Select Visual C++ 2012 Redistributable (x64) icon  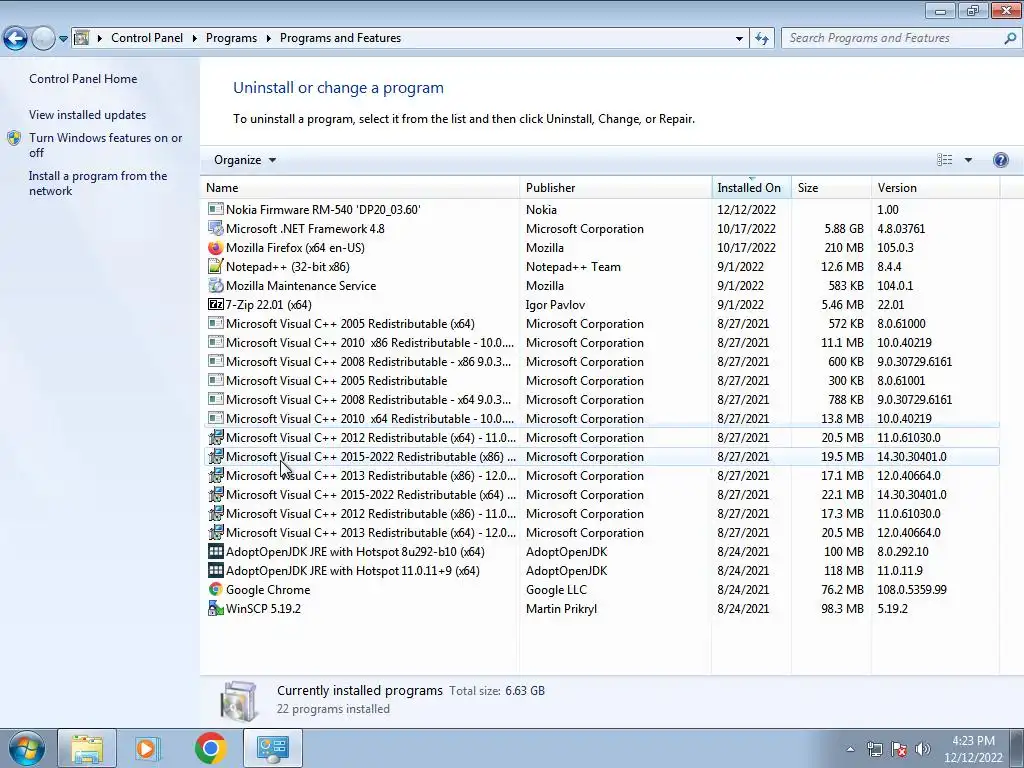216,437
